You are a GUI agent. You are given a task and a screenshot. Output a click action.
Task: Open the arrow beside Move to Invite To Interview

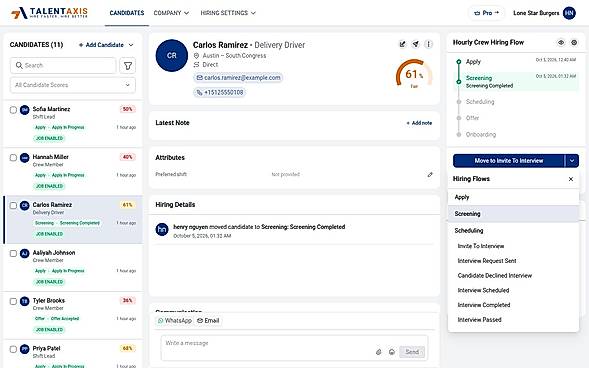tap(572, 161)
